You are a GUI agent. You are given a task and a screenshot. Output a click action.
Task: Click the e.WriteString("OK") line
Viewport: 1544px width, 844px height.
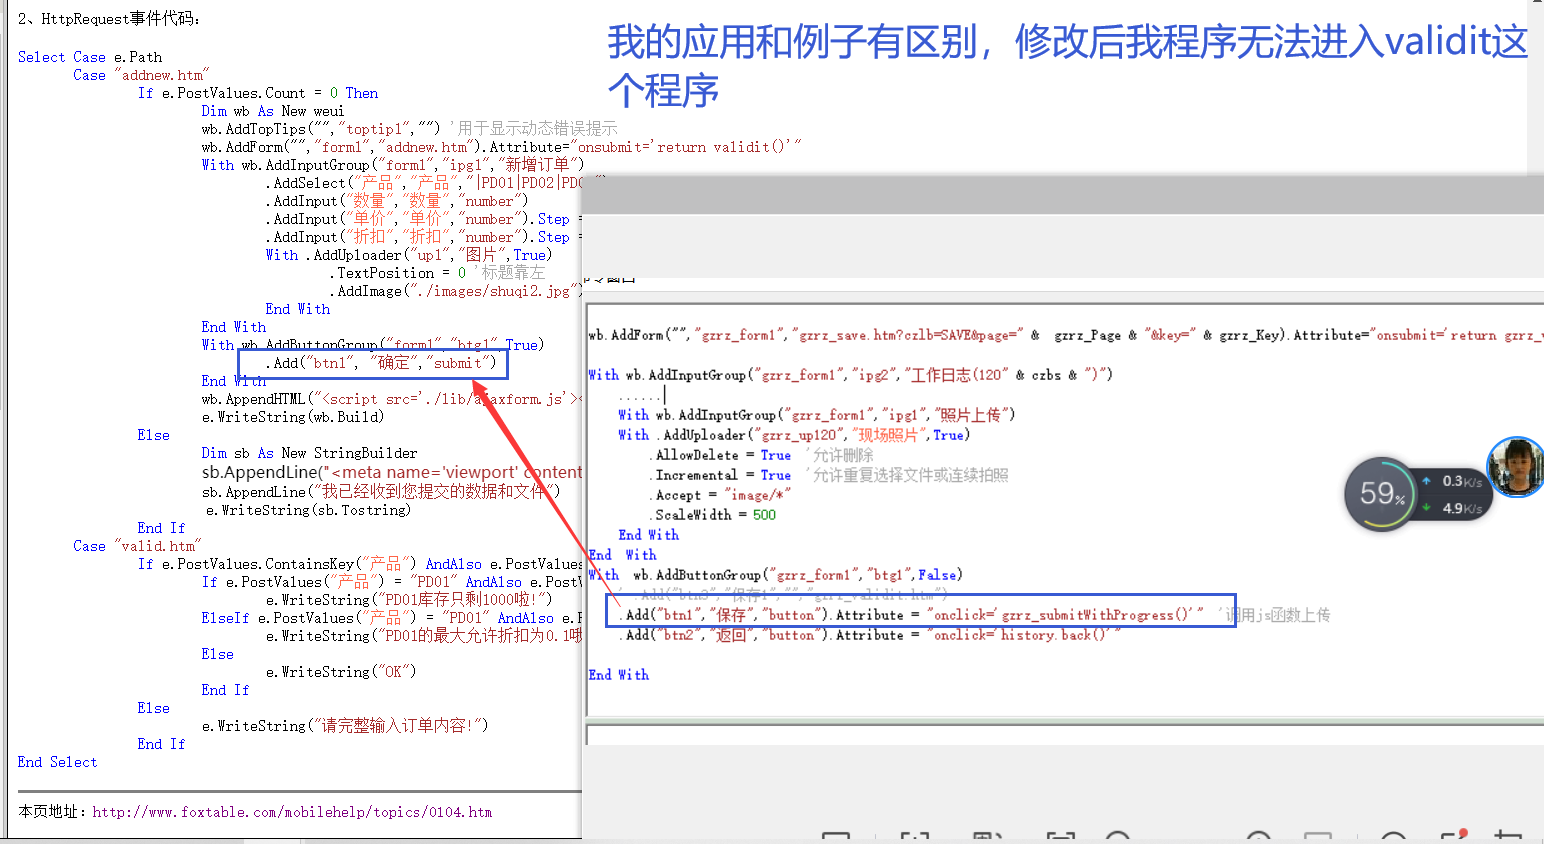click(x=340, y=672)
